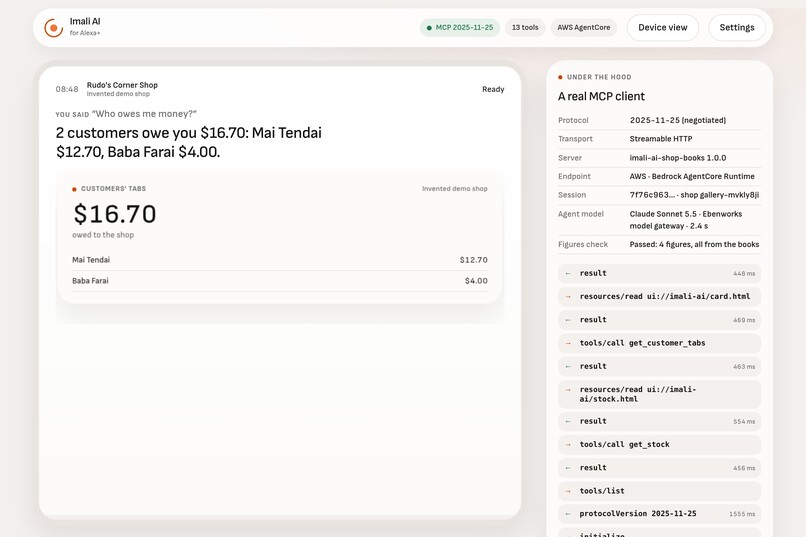Open the result log entry with 554 ms
The image size is (806, 537).
(660, 421)
